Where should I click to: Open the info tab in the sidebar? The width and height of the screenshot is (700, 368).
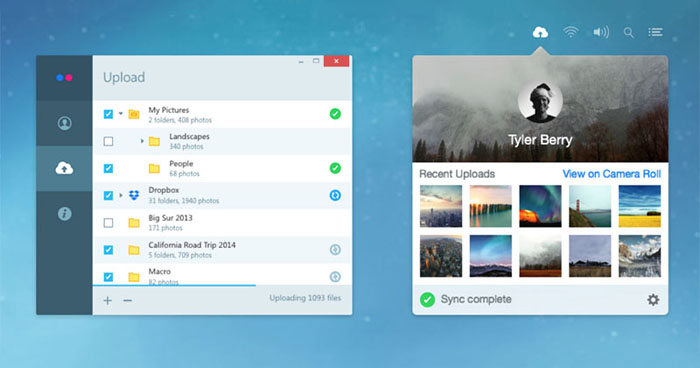point(64,214)
